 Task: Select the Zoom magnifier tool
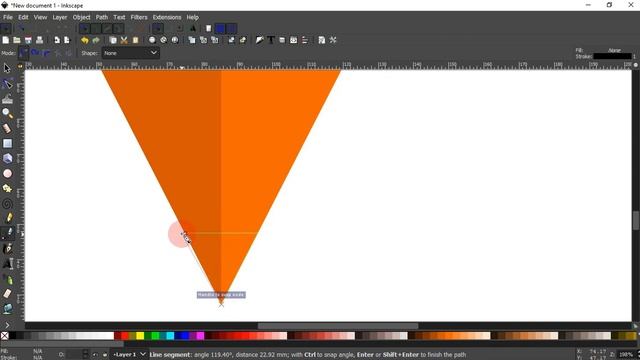7,113
